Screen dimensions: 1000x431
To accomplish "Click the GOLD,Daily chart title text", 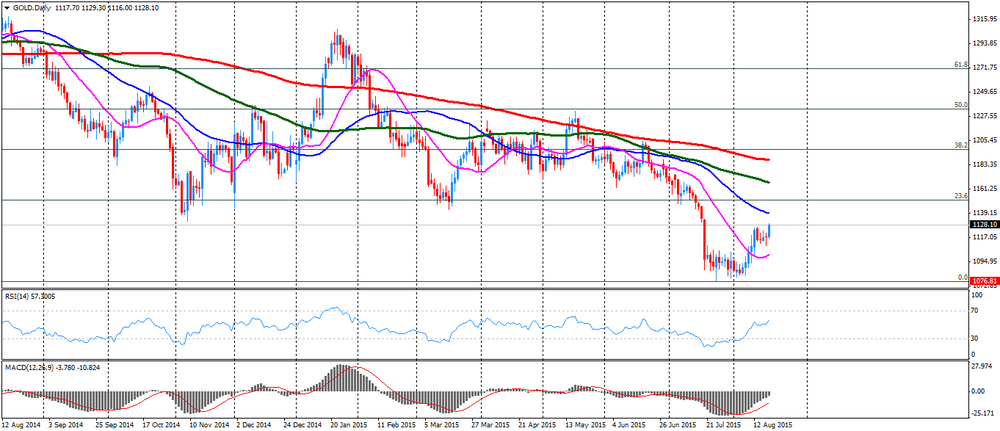I will click(32, 8).
